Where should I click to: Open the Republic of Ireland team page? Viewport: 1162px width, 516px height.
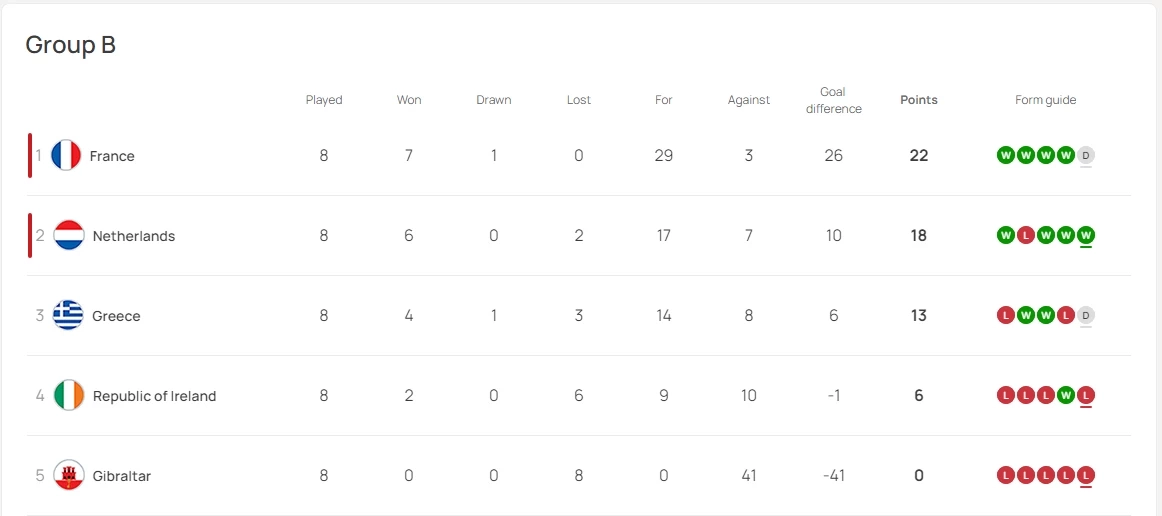pos(154,396)
